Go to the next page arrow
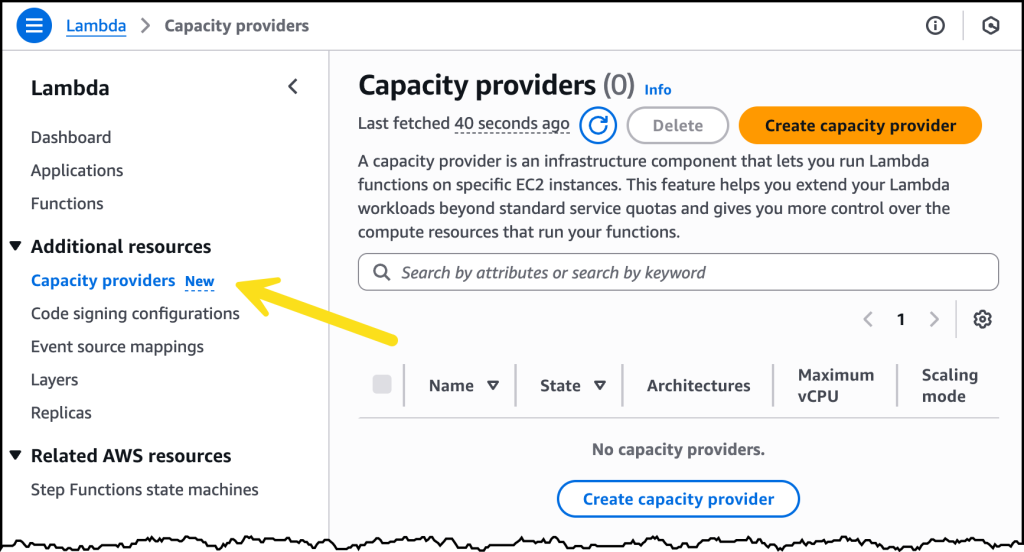This screenshot has height=552, width=1024. (934, 319)
